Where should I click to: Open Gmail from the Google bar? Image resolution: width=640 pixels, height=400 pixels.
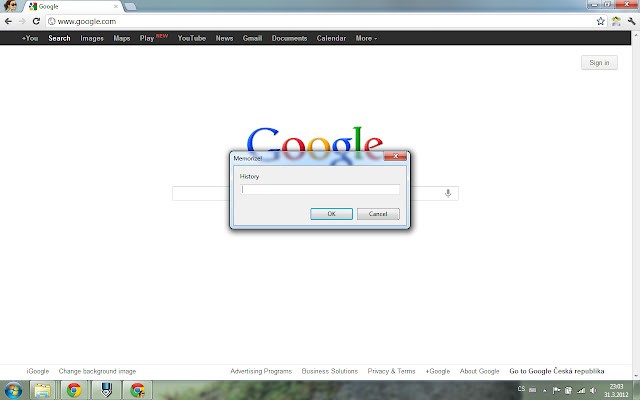pyautogui.click(x=252, y=38)
